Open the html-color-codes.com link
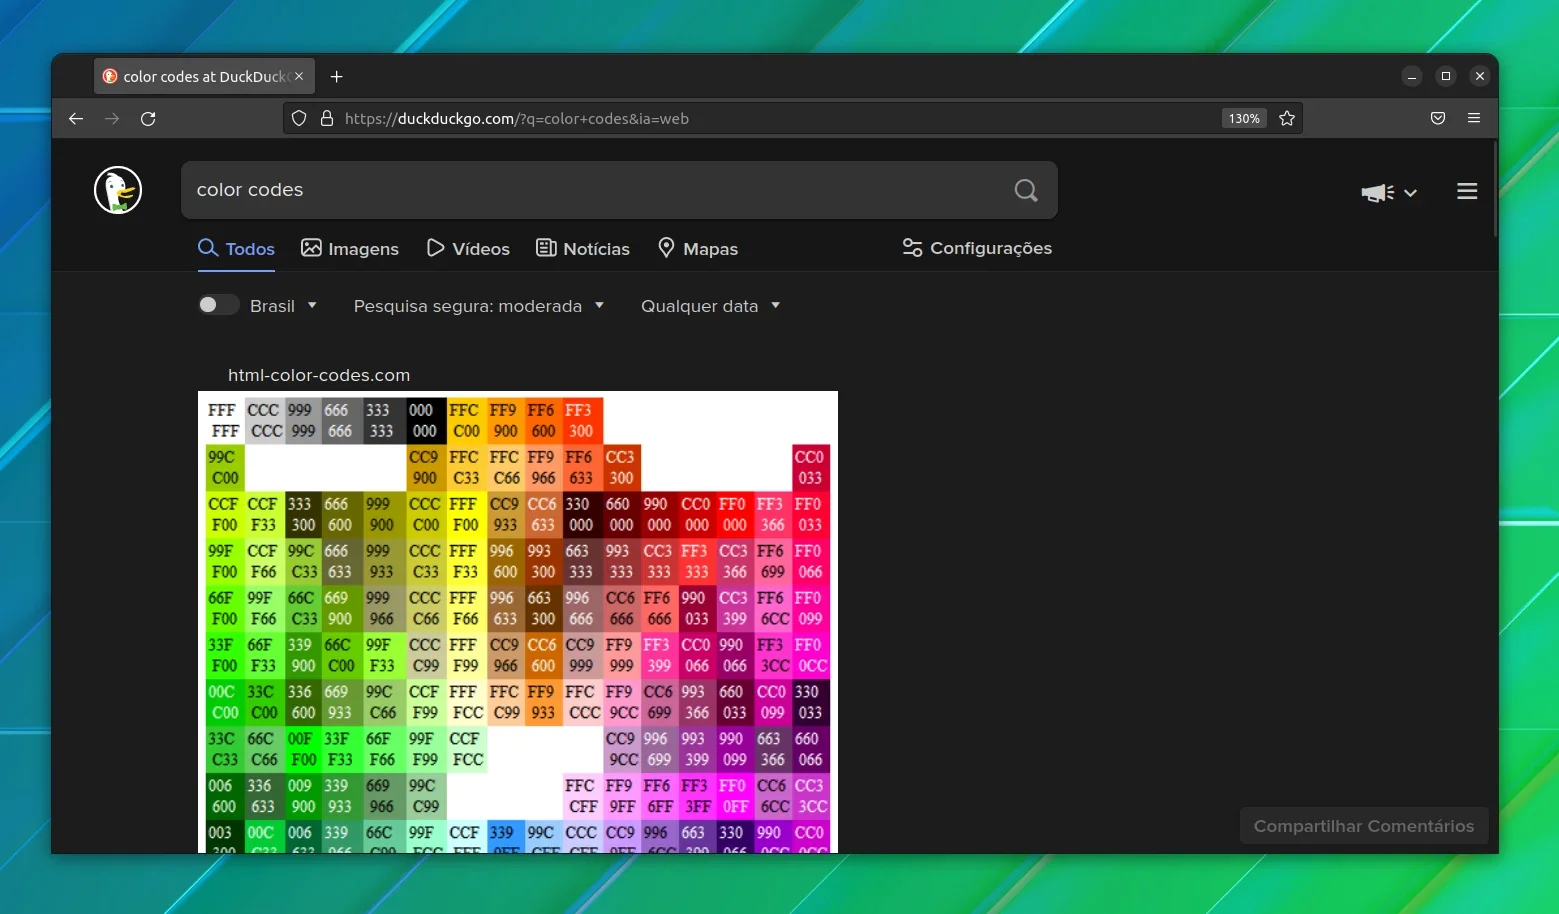The height and width of the screenshot is (914, 1559). point(319,375)
